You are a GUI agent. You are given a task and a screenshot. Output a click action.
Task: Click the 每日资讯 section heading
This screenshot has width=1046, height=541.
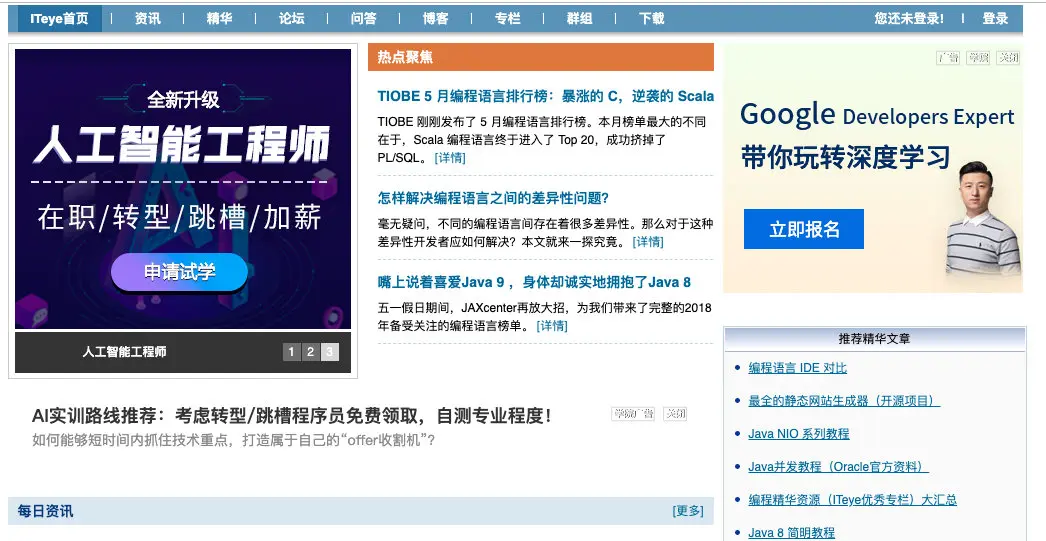[45, 512]
